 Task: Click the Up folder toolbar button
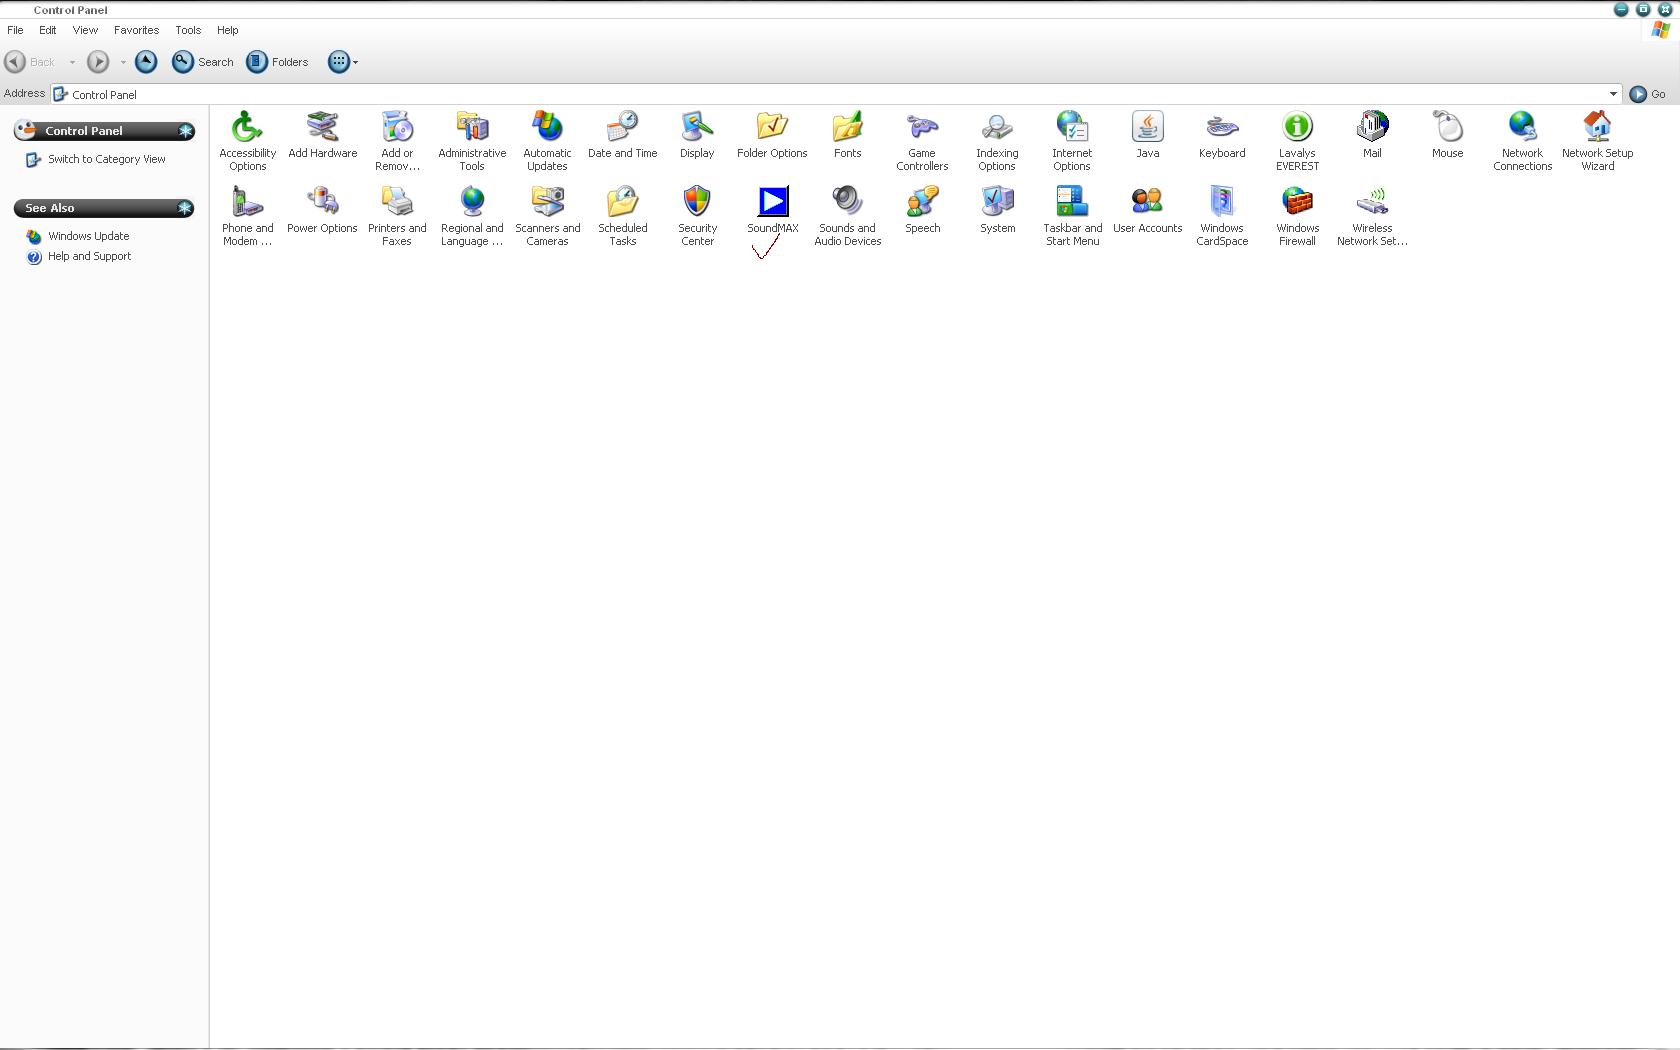coord(146,62)
